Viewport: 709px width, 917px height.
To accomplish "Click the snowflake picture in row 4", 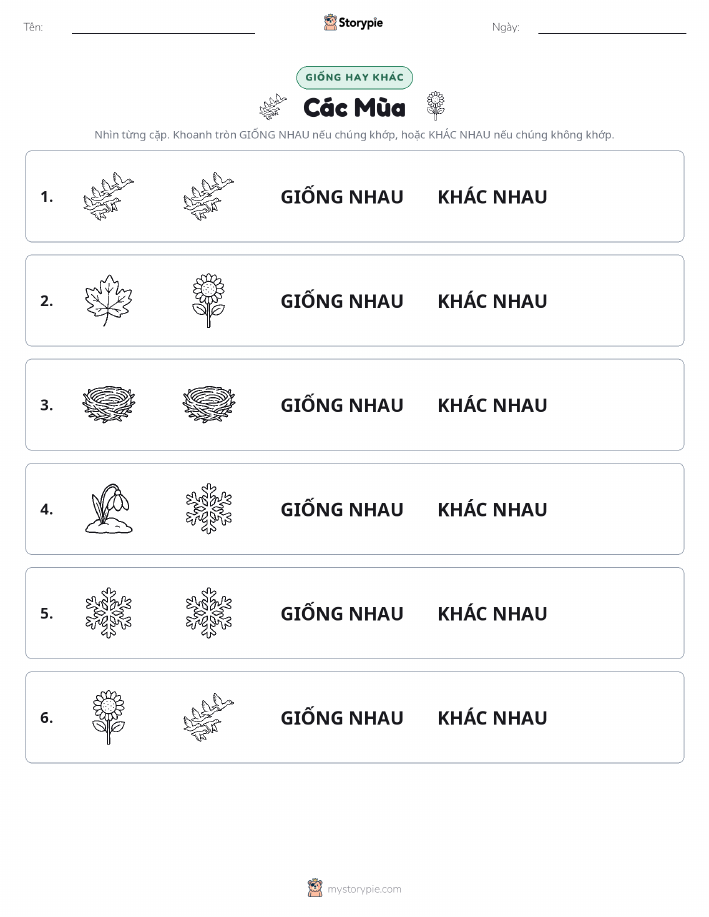I will (209, 509).
